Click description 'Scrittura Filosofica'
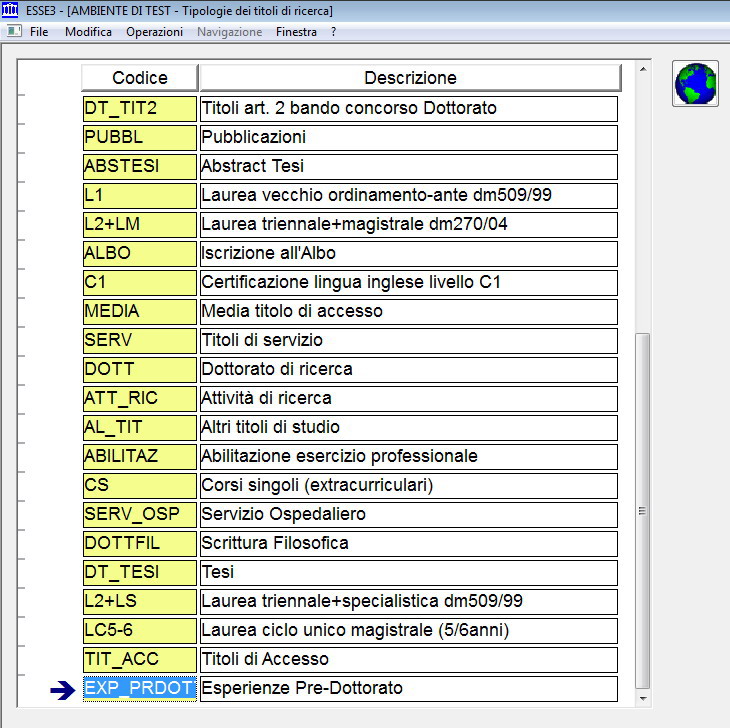 click(x=409, y=544)
